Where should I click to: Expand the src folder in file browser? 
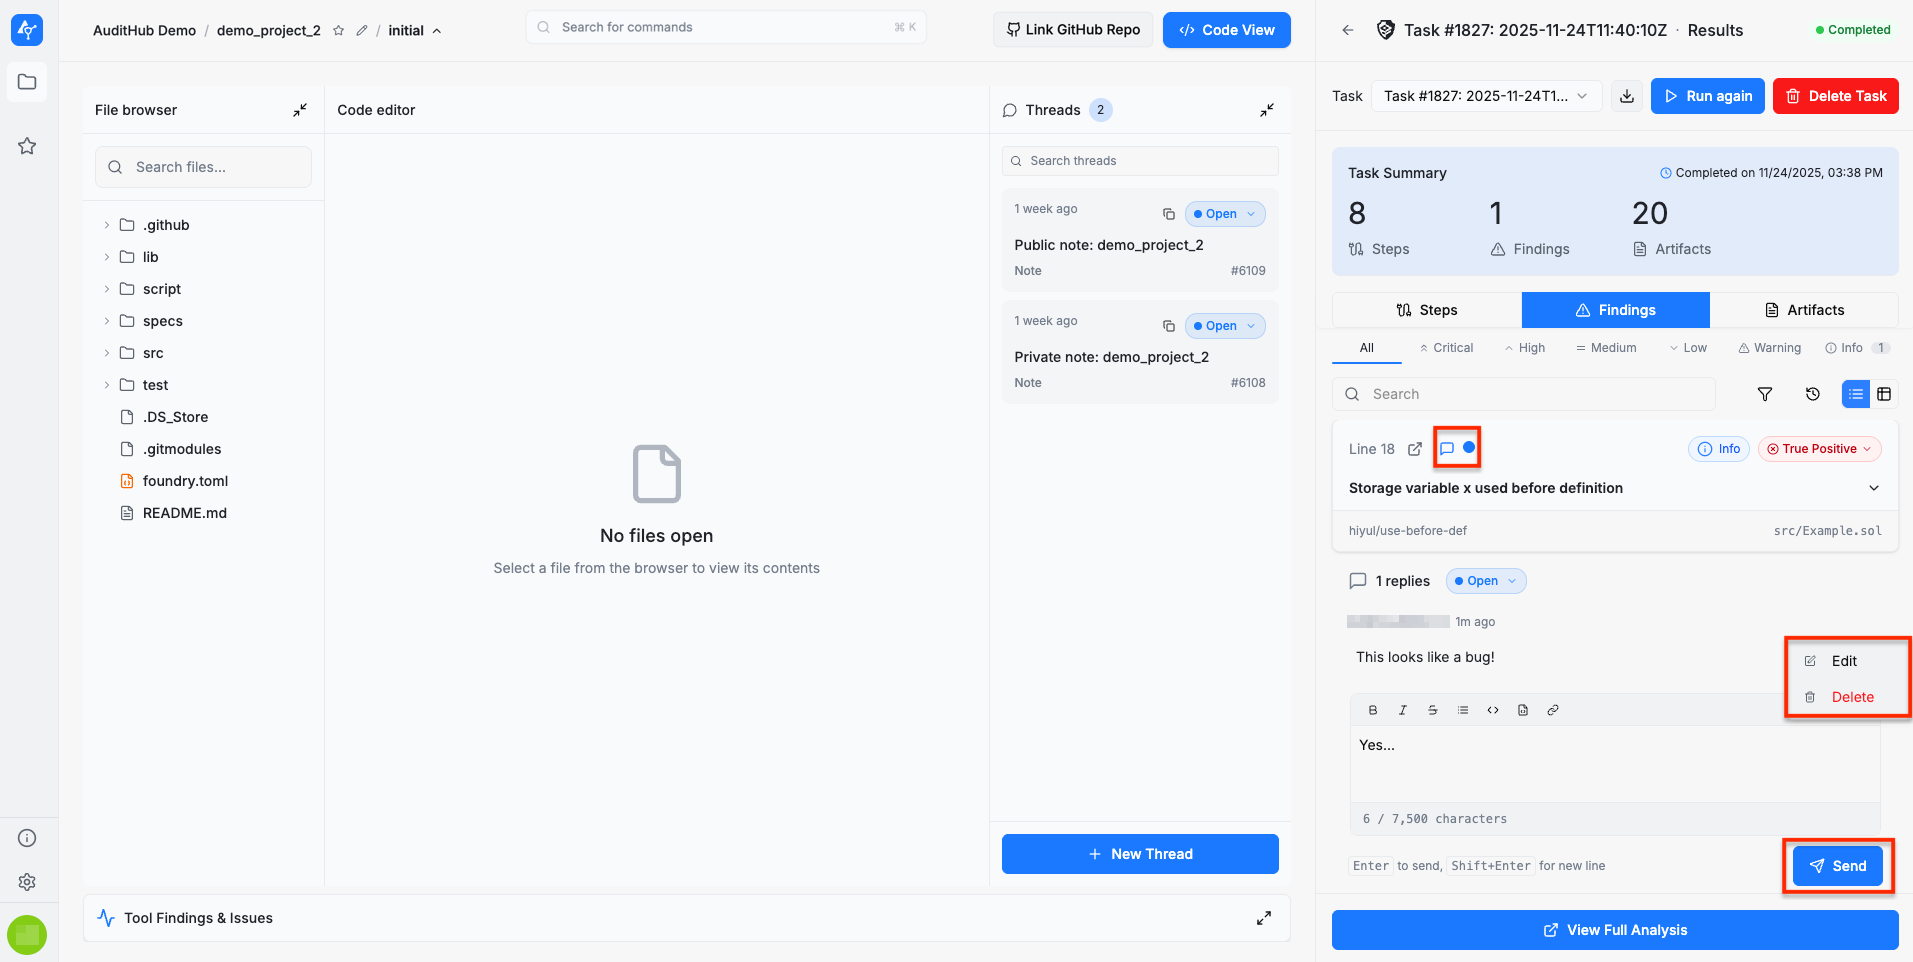[x=153, y=353]
